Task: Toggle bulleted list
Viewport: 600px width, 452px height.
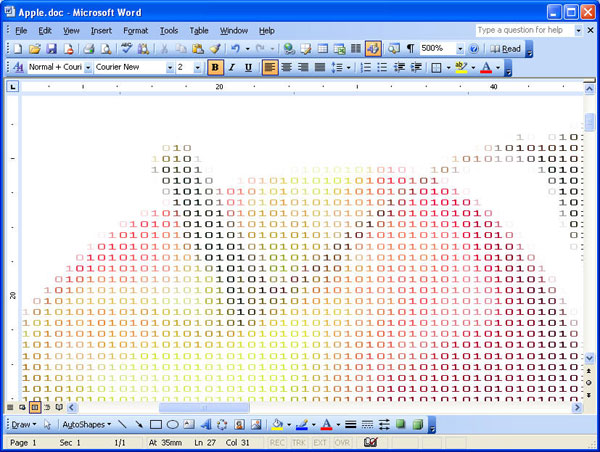Action: 382,67
